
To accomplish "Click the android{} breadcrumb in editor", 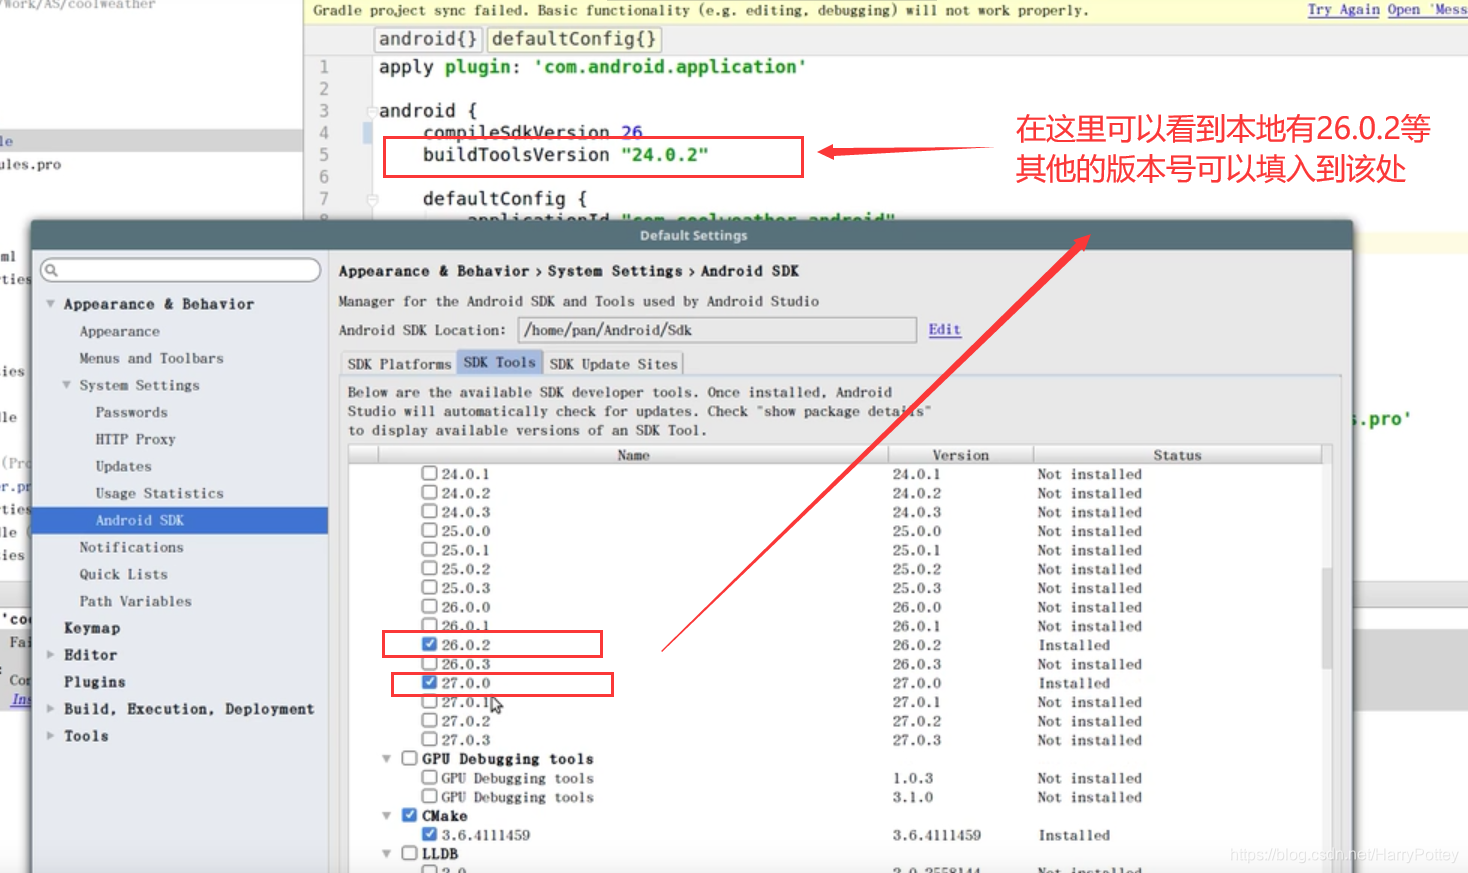I will click(428, 39).
